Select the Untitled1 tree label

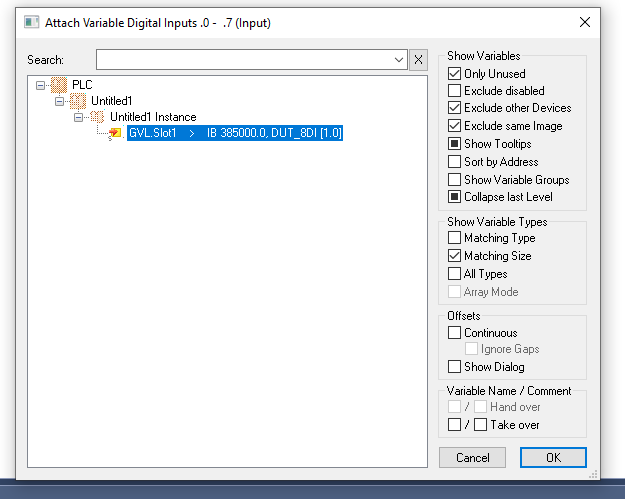click(112, 101)
